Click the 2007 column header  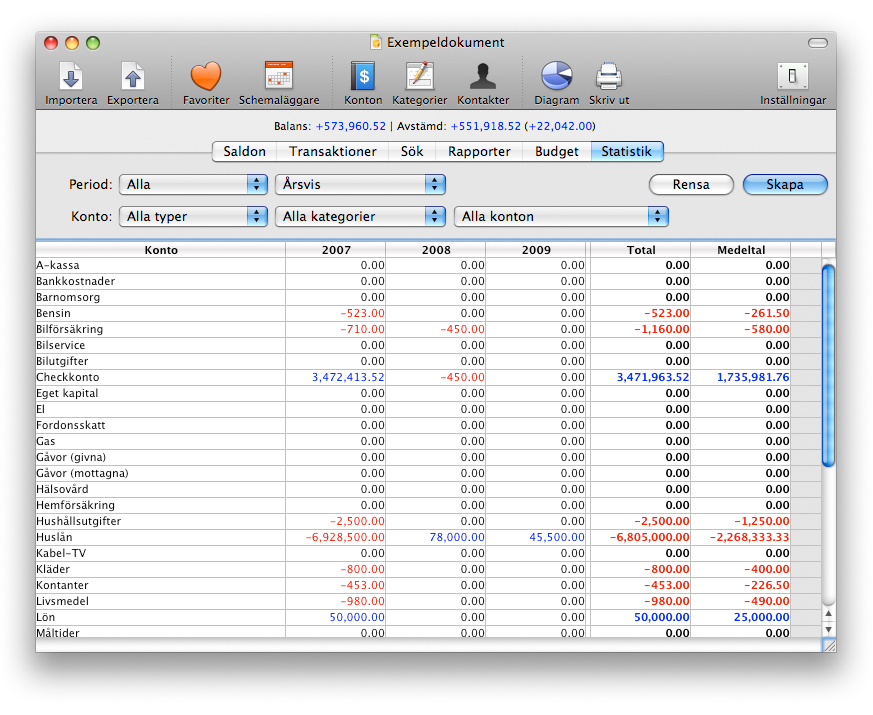[336, 250]
